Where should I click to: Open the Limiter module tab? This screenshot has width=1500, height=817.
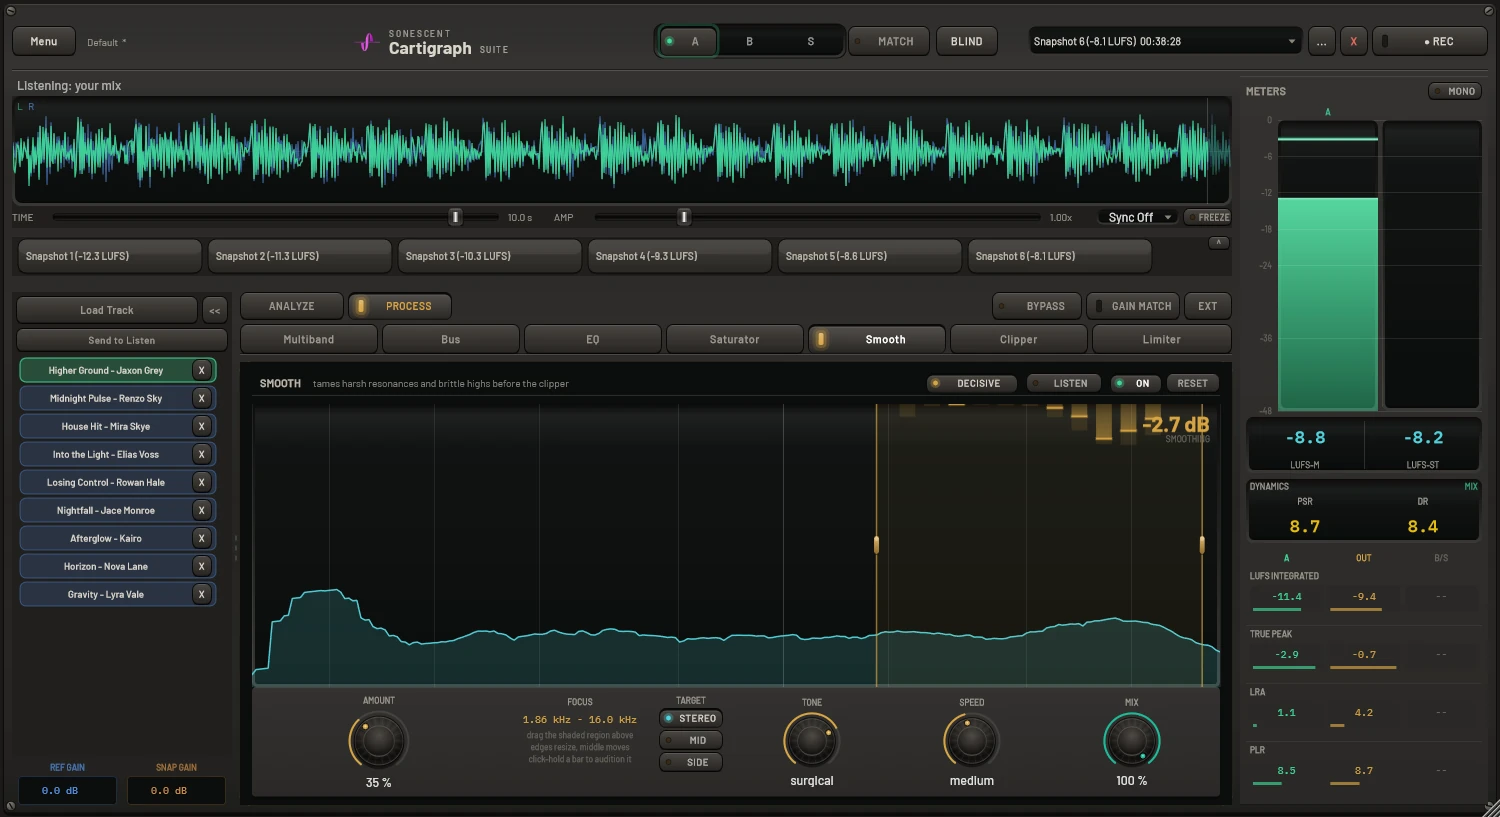point(1162,340)
